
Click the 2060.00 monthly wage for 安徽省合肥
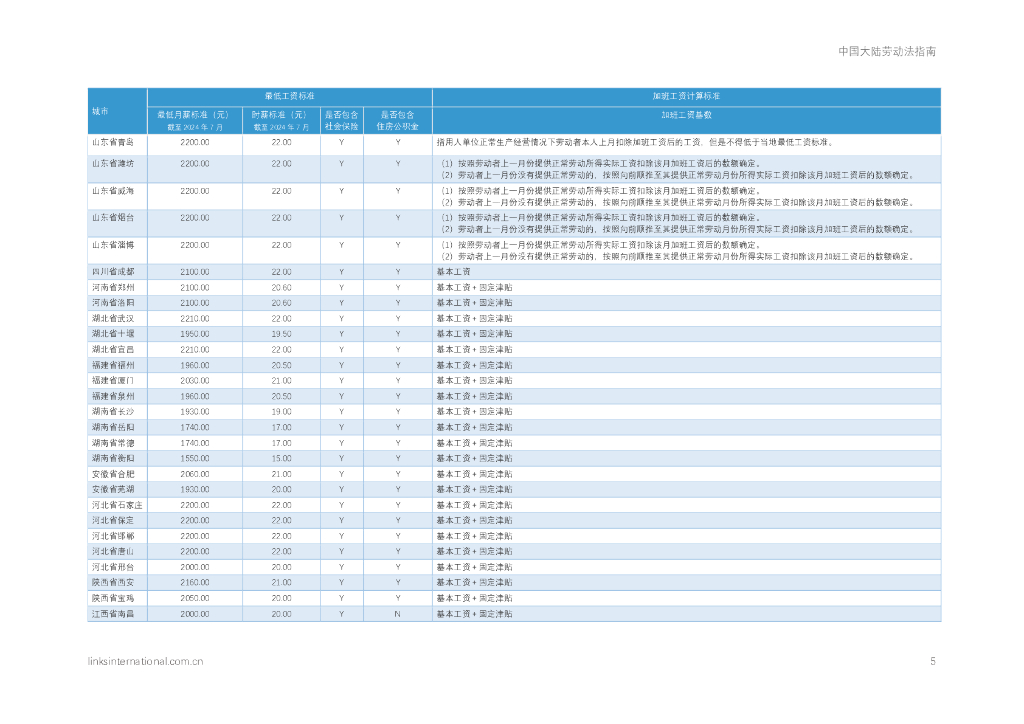(195, 474)
